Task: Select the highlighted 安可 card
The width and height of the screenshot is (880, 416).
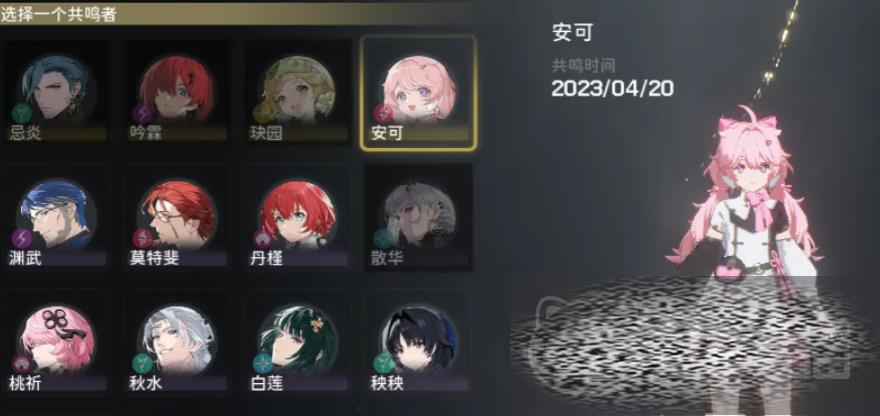Action: click(419, 93)
